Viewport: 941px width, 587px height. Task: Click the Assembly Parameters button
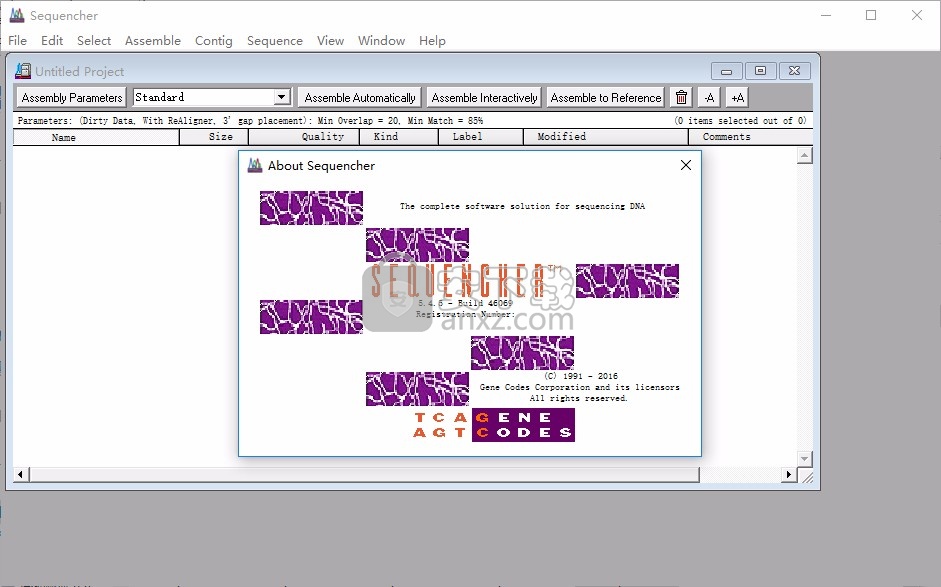tap(71, 97)
